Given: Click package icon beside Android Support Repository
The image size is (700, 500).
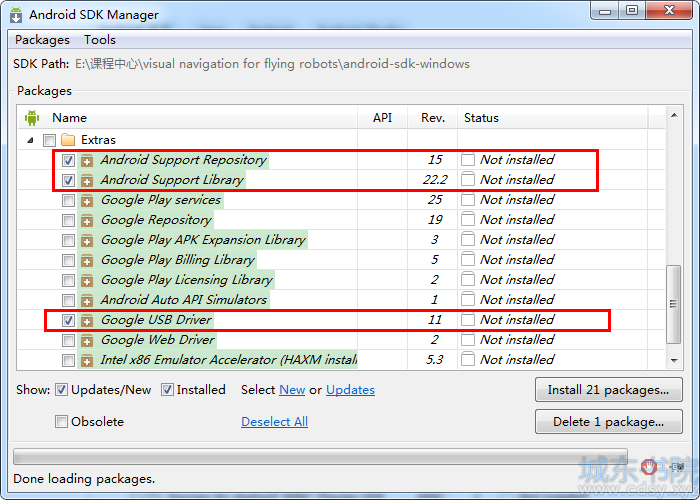Looking at the screenshot, I should tap(87, 161).
